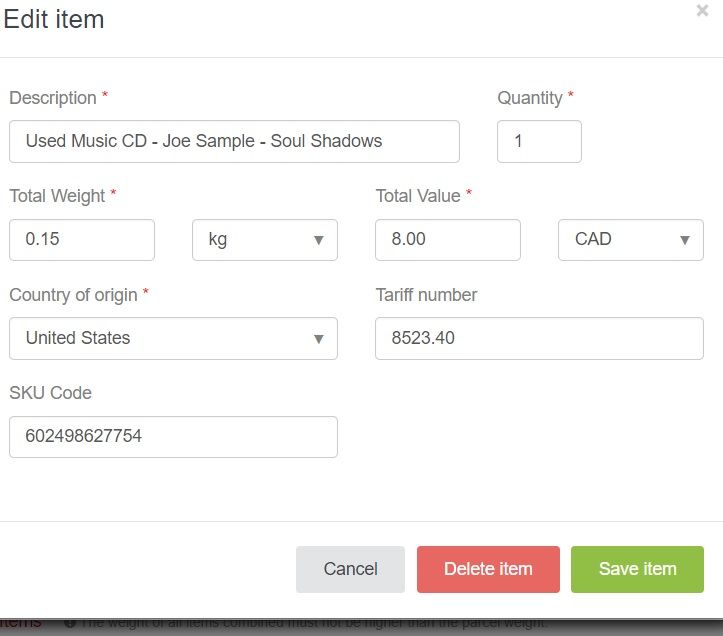Viewport: 723px width, 636px height.
Task: Click the Total Weight label text
Action: 57,196
